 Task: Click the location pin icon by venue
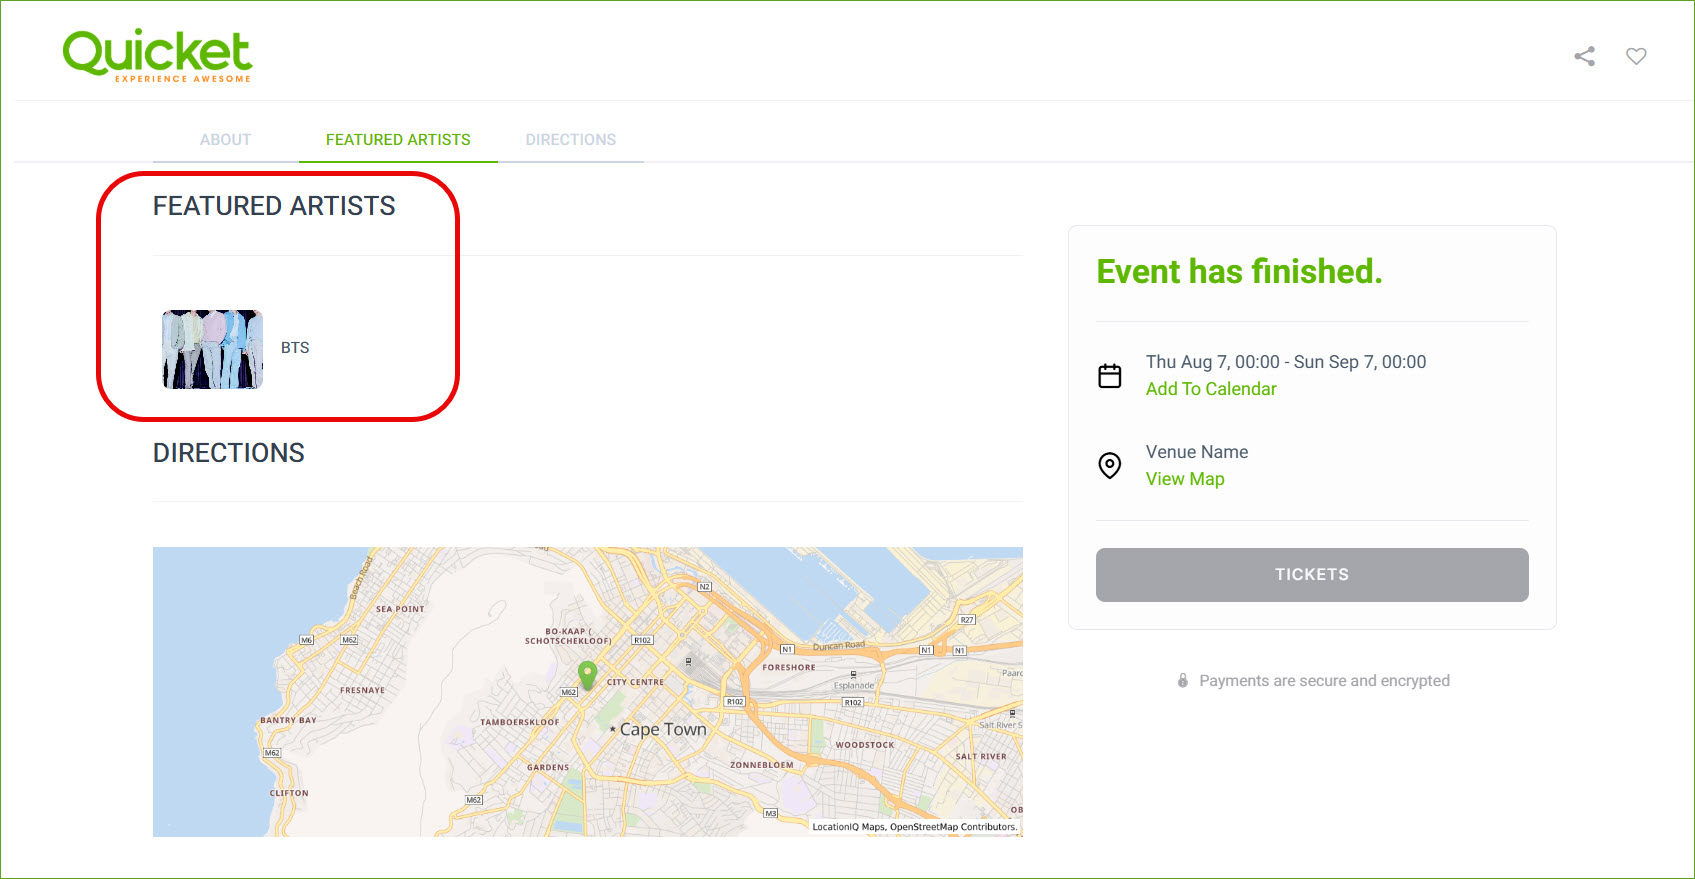[x=1110, y=465]
